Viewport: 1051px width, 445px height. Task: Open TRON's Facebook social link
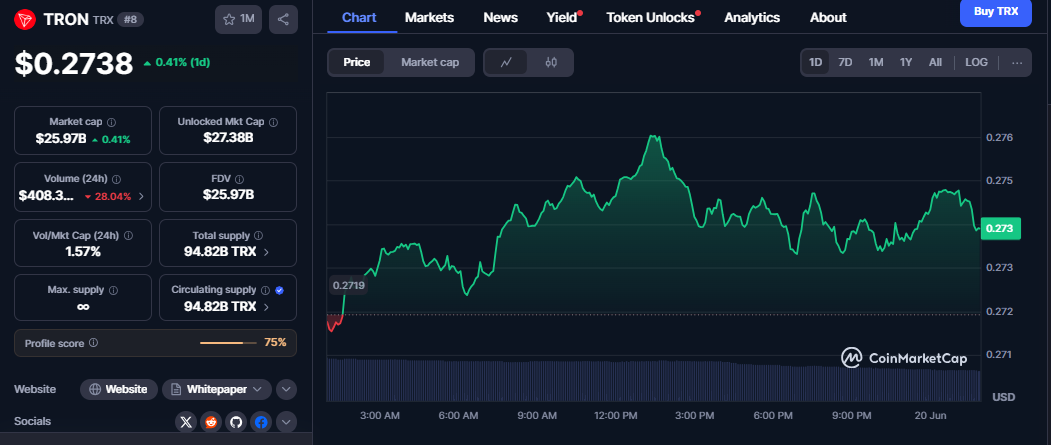tap(261, 422)
